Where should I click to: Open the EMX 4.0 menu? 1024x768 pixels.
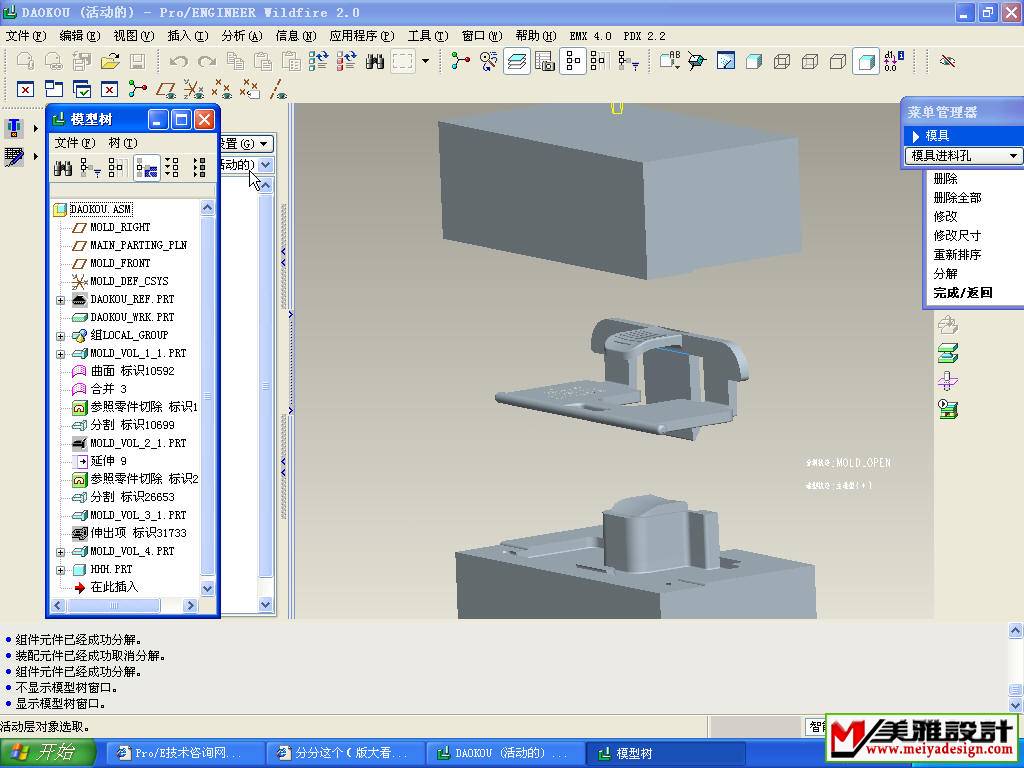pyautogui.click(x=590, y=36)
